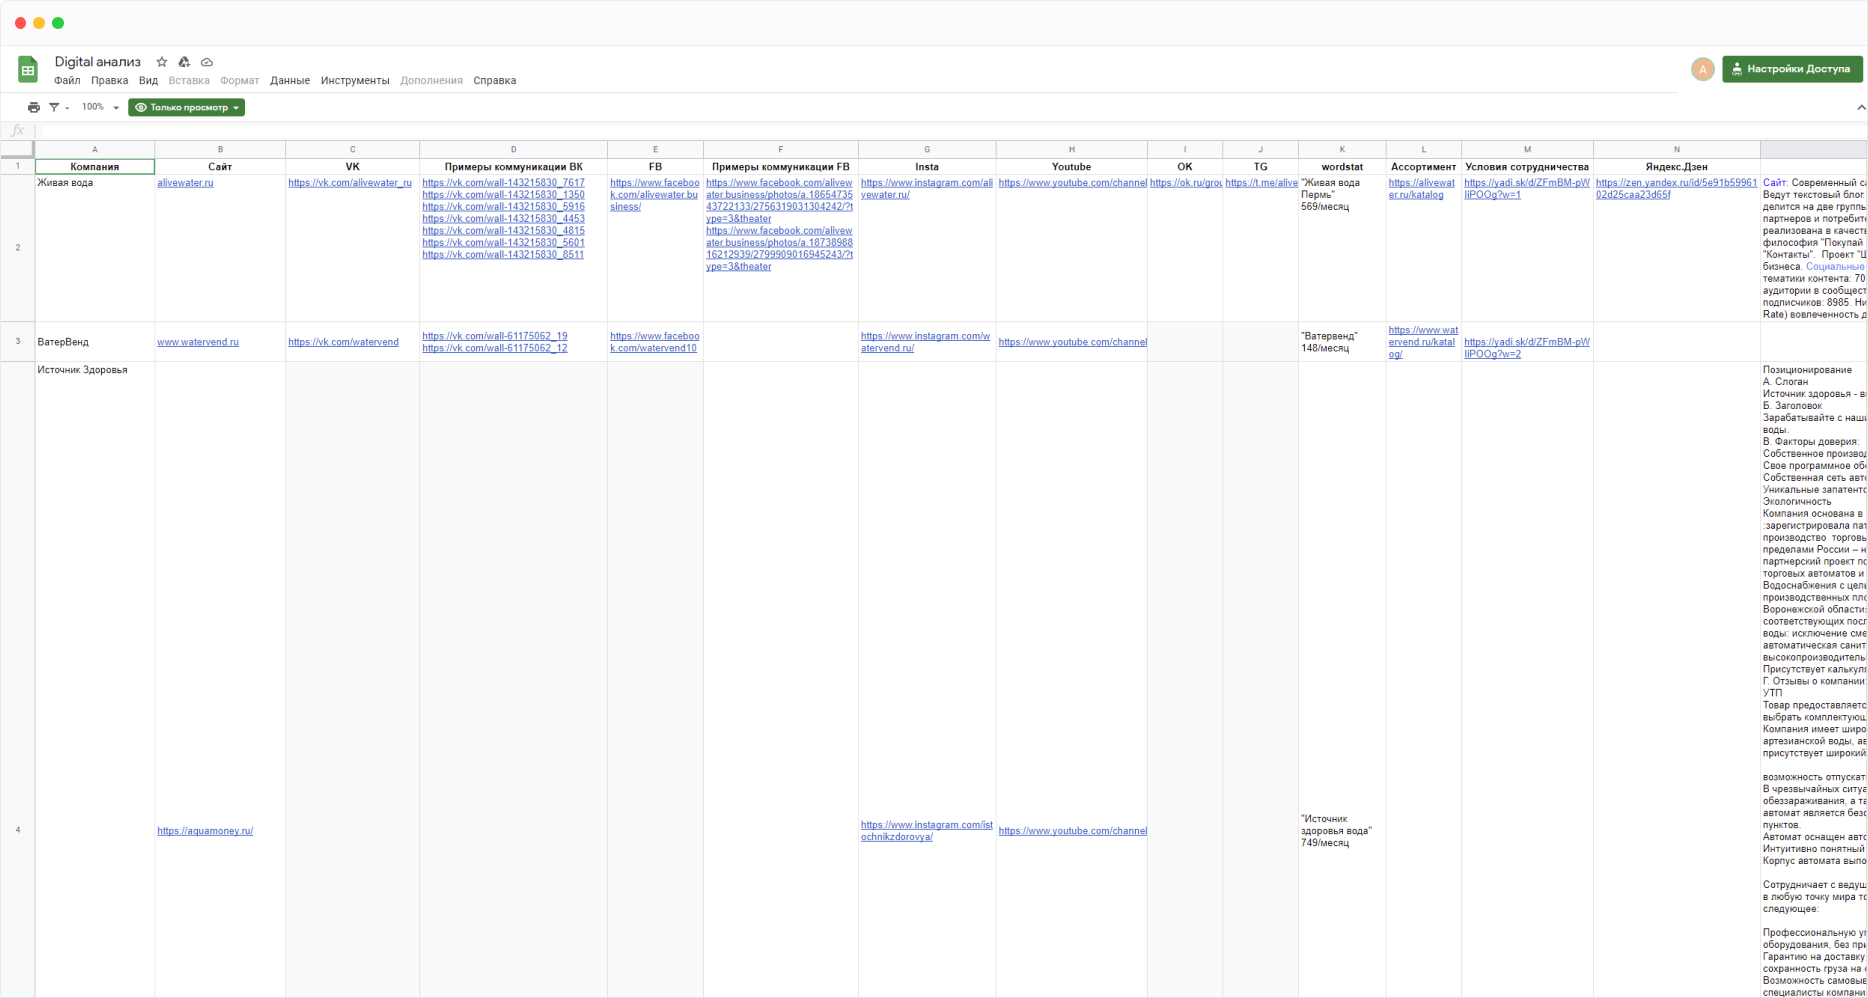Image resolution: width=1868 pixels, height=998 pixels.
Task: Open the Вид menu
Action: (x=148, y=81)
